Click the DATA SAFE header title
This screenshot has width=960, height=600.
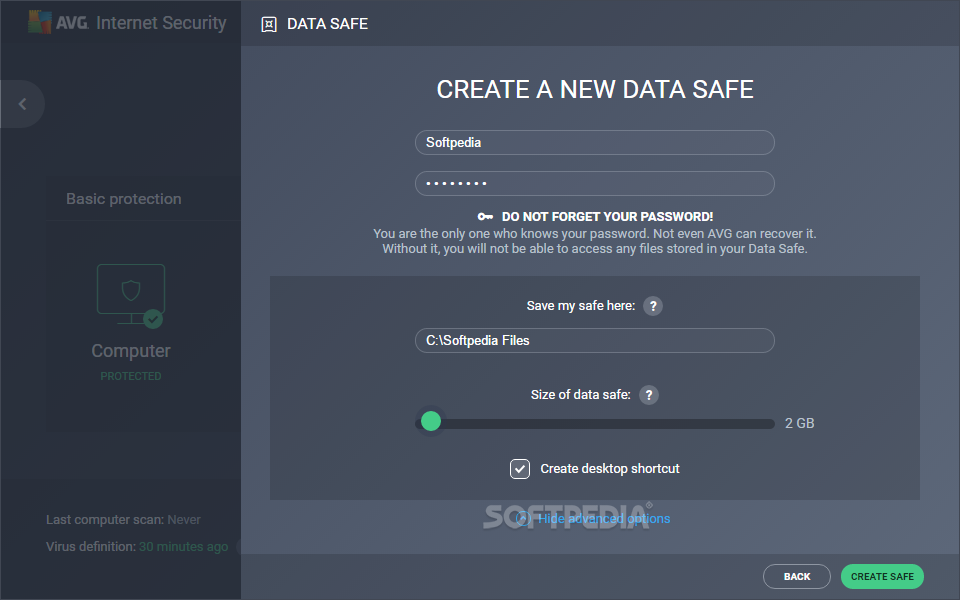pyautogui.click(x=328, y=24)
